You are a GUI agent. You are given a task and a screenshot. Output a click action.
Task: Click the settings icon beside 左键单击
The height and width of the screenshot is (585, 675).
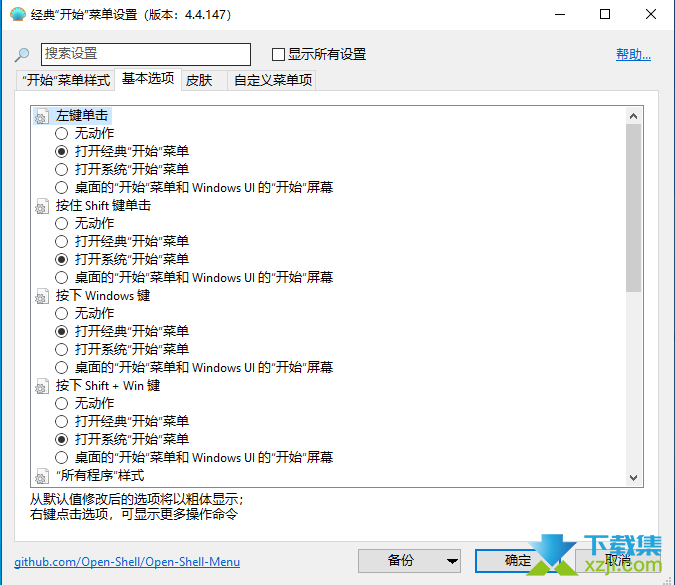tap(41, 116)
